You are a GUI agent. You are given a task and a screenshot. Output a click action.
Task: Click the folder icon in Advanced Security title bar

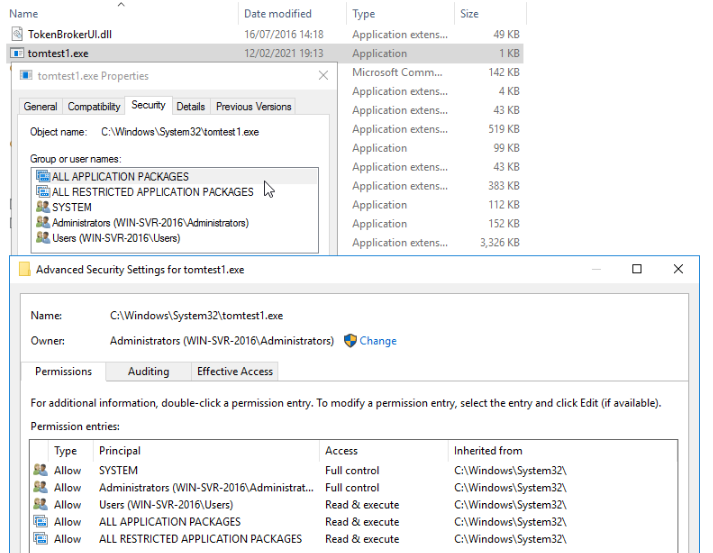tap(24, 269)
